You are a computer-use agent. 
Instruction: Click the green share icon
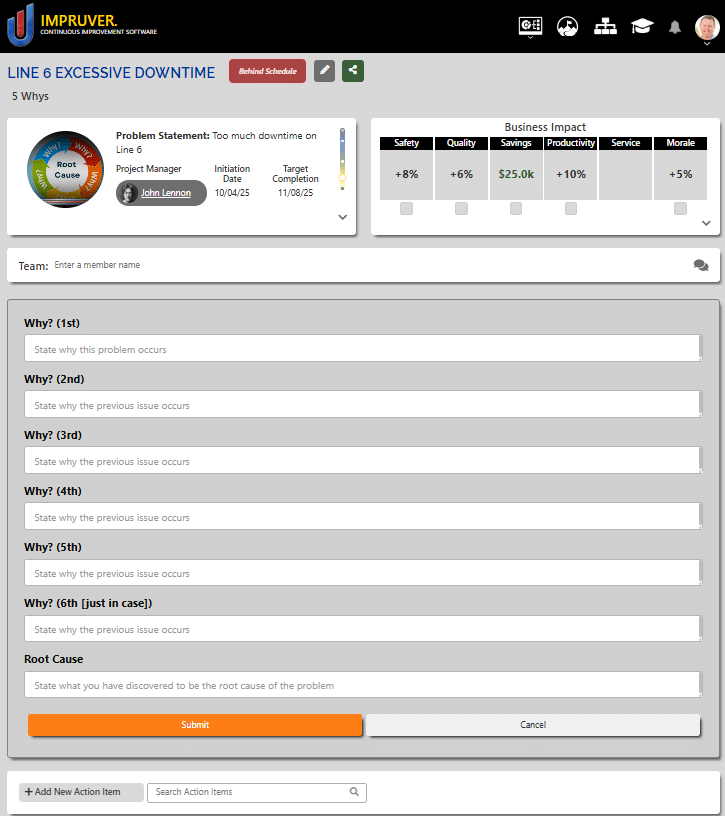[352, 71]
